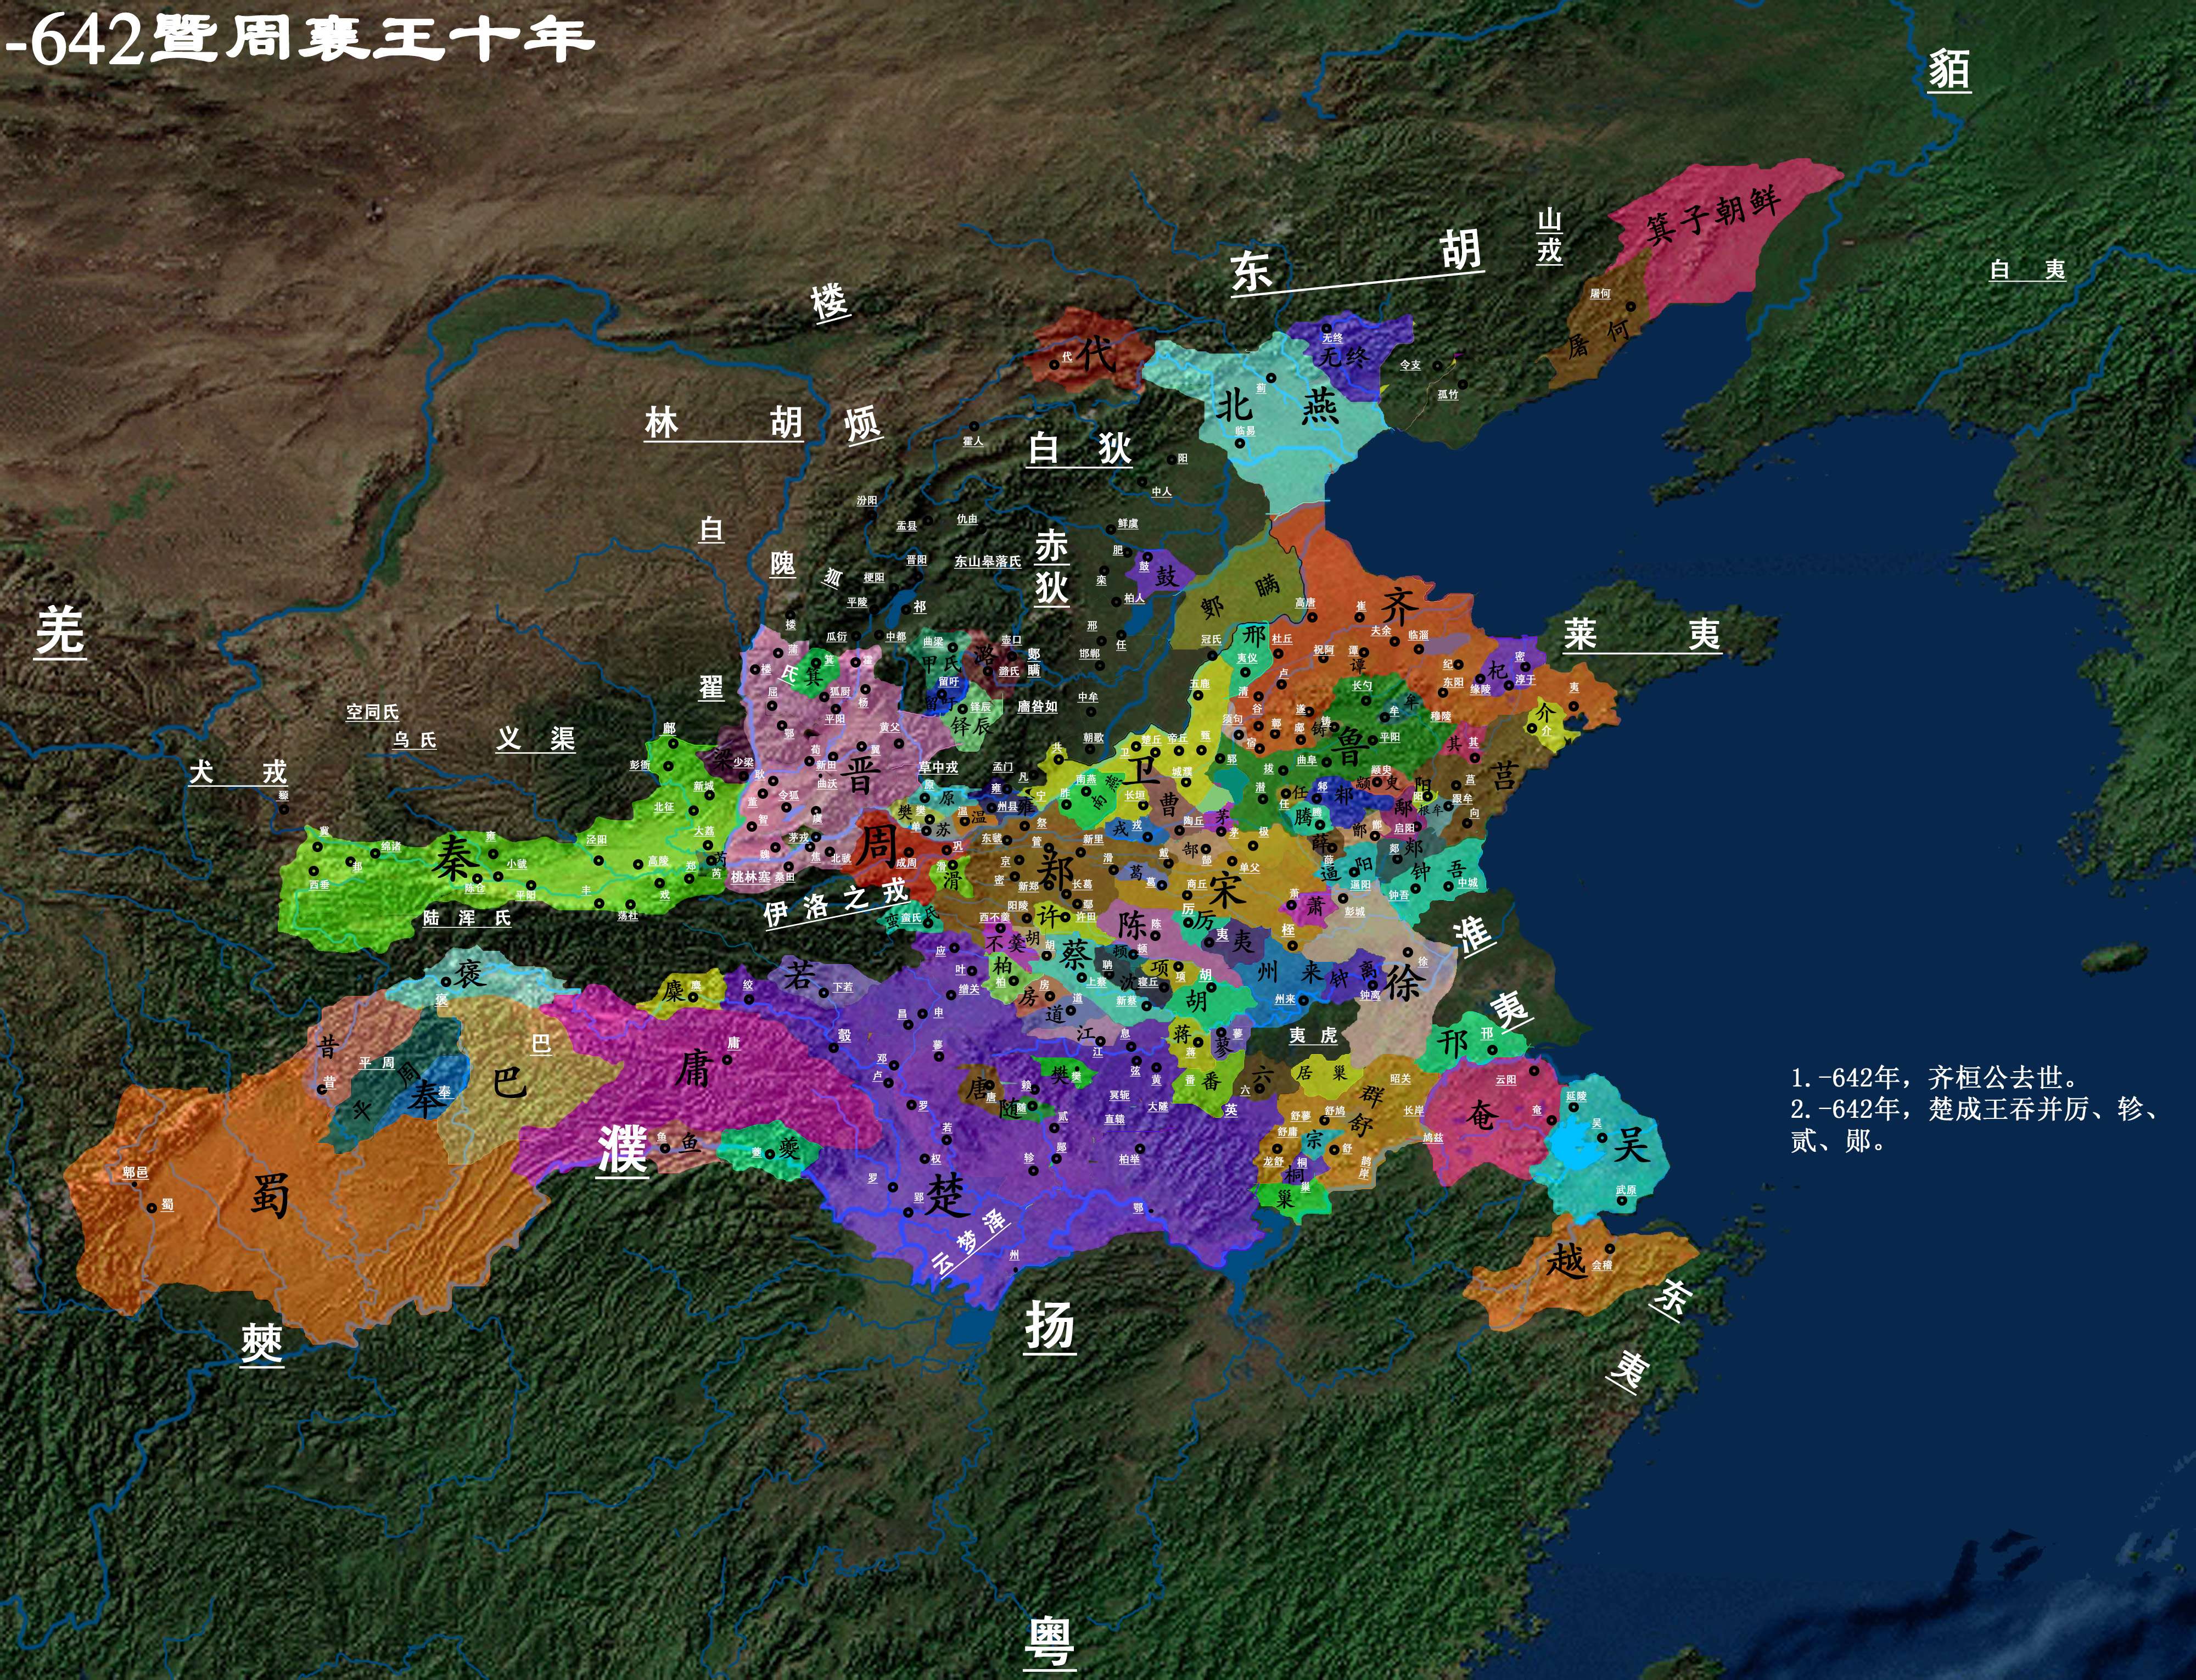
Task: Select the 曲阜 city marker in 鲁
Action: [1327, 763]
